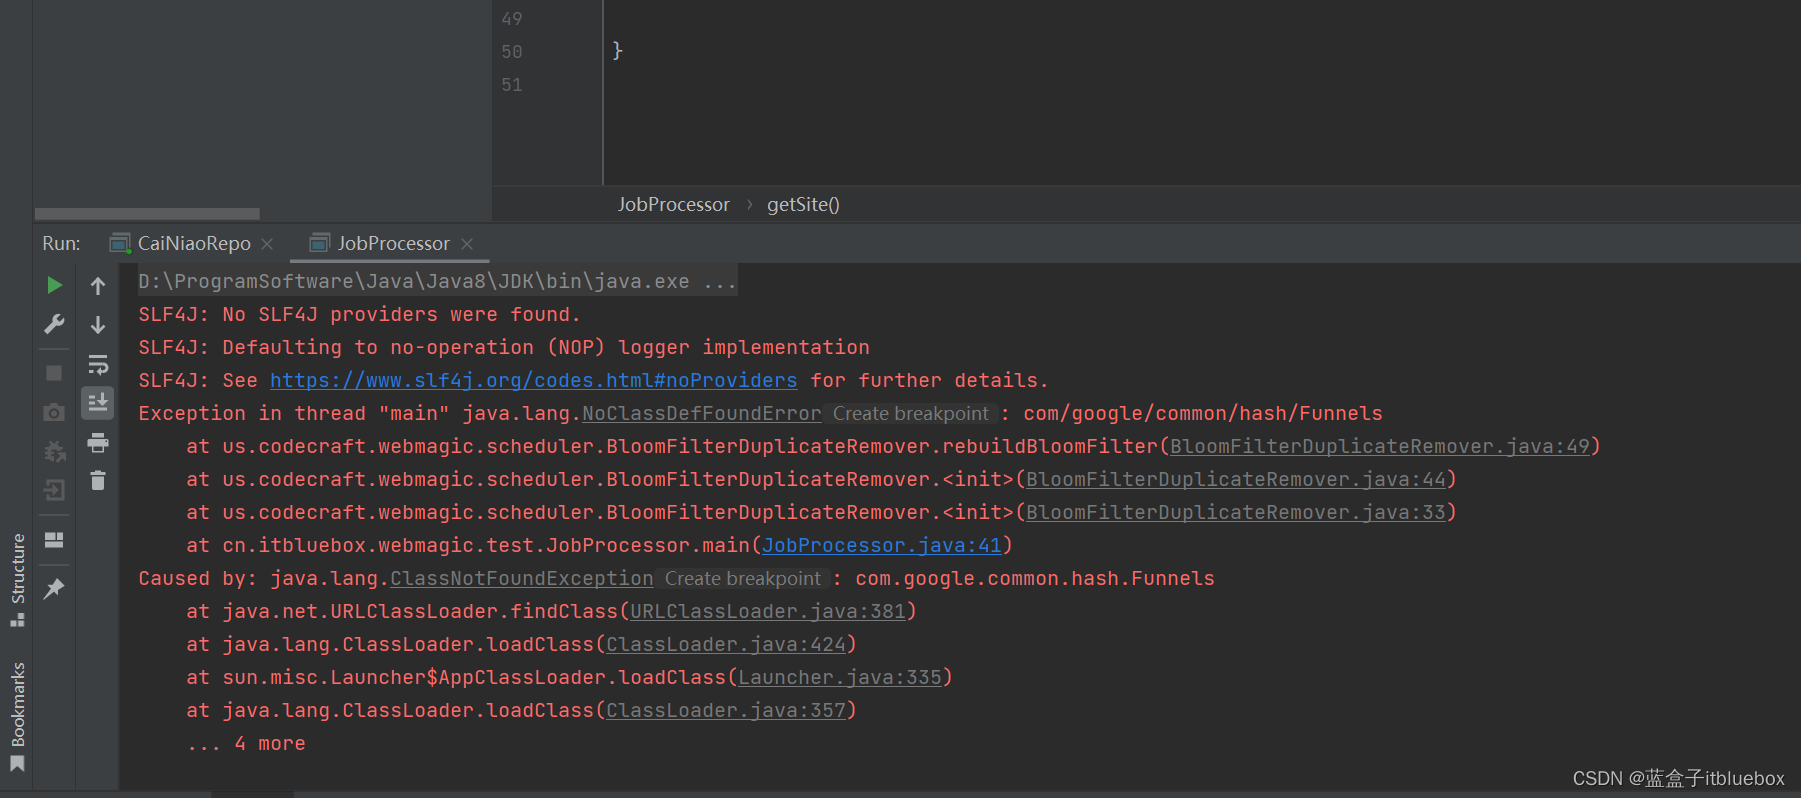Click the grey stop process icon

(54, 373)
